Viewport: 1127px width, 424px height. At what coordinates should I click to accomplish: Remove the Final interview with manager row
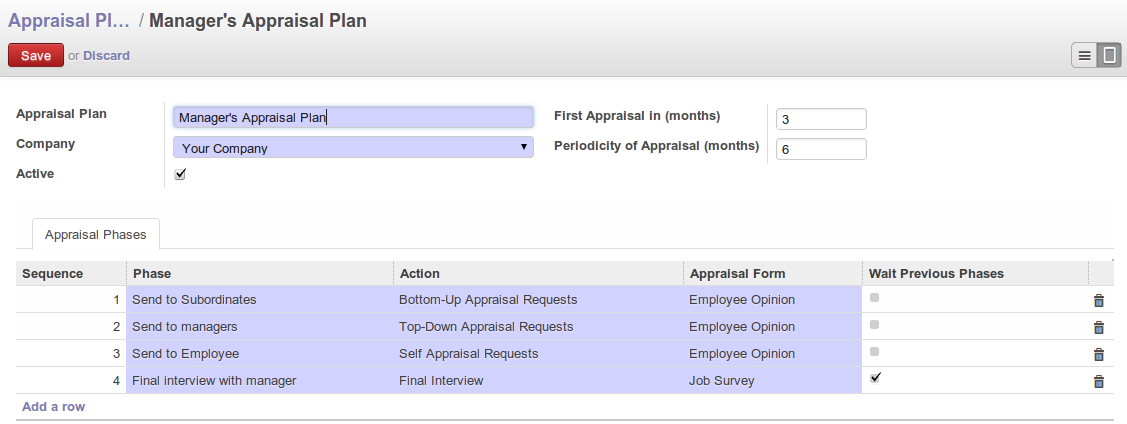click(x=1098, y=381)
